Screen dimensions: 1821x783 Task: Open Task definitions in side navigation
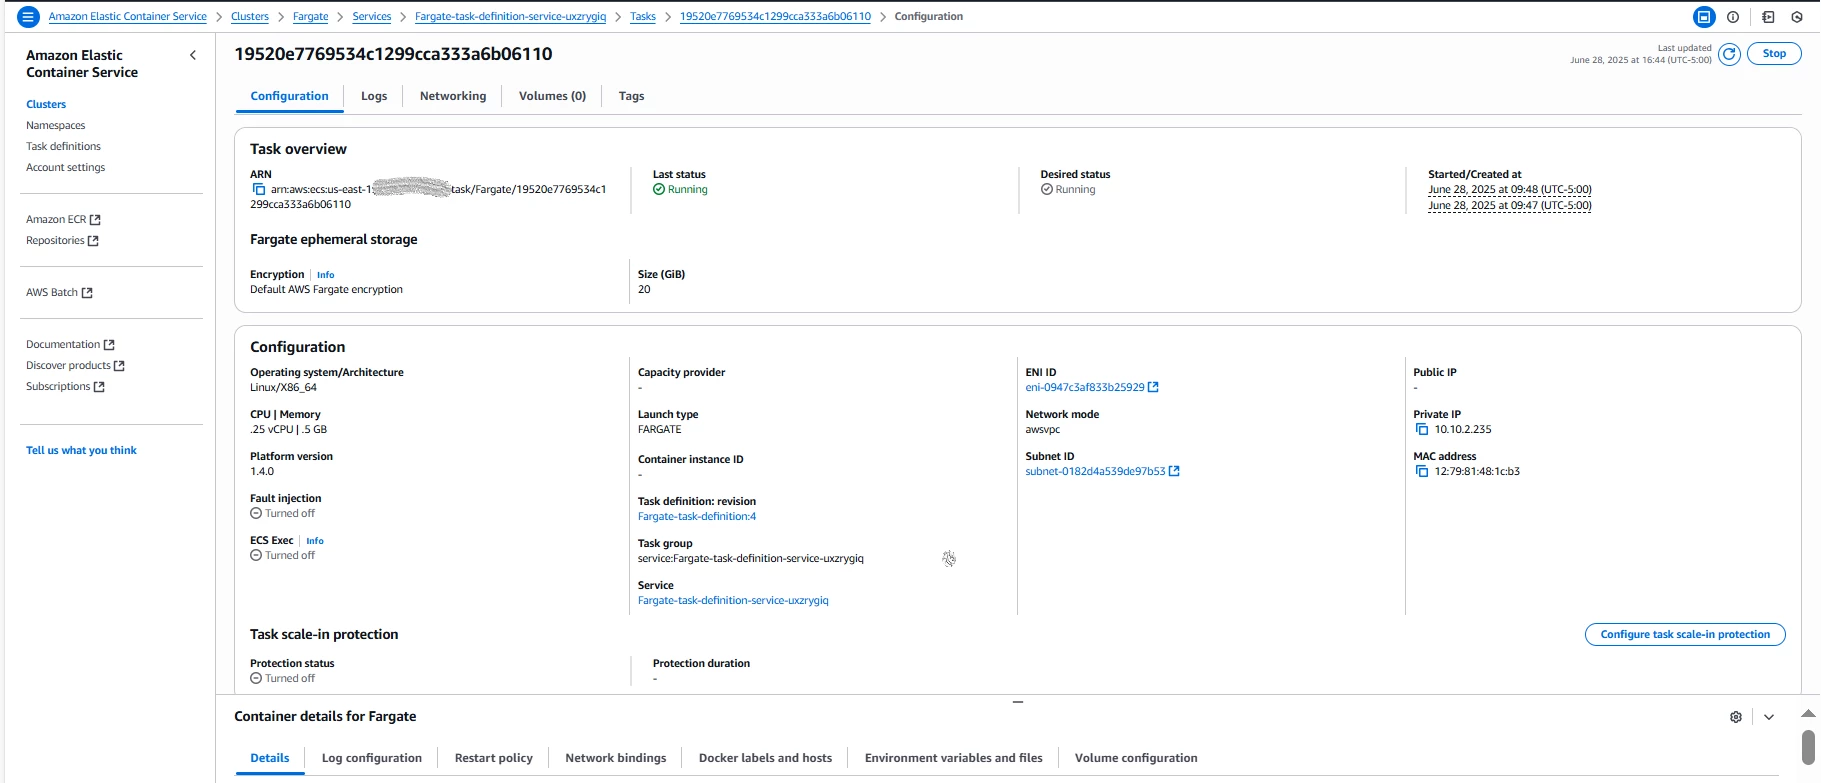[x=63, y=146]
